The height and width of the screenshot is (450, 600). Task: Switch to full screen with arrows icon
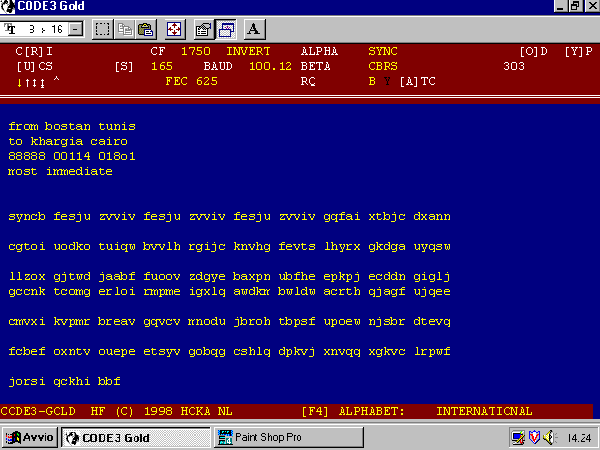(173, 28)
